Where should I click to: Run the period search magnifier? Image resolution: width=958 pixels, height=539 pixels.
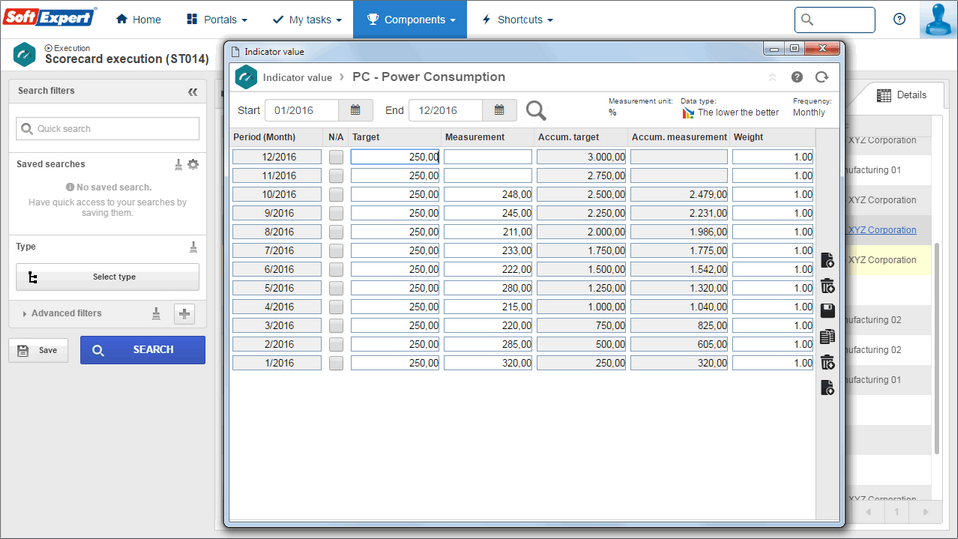(x=536, y=111)
